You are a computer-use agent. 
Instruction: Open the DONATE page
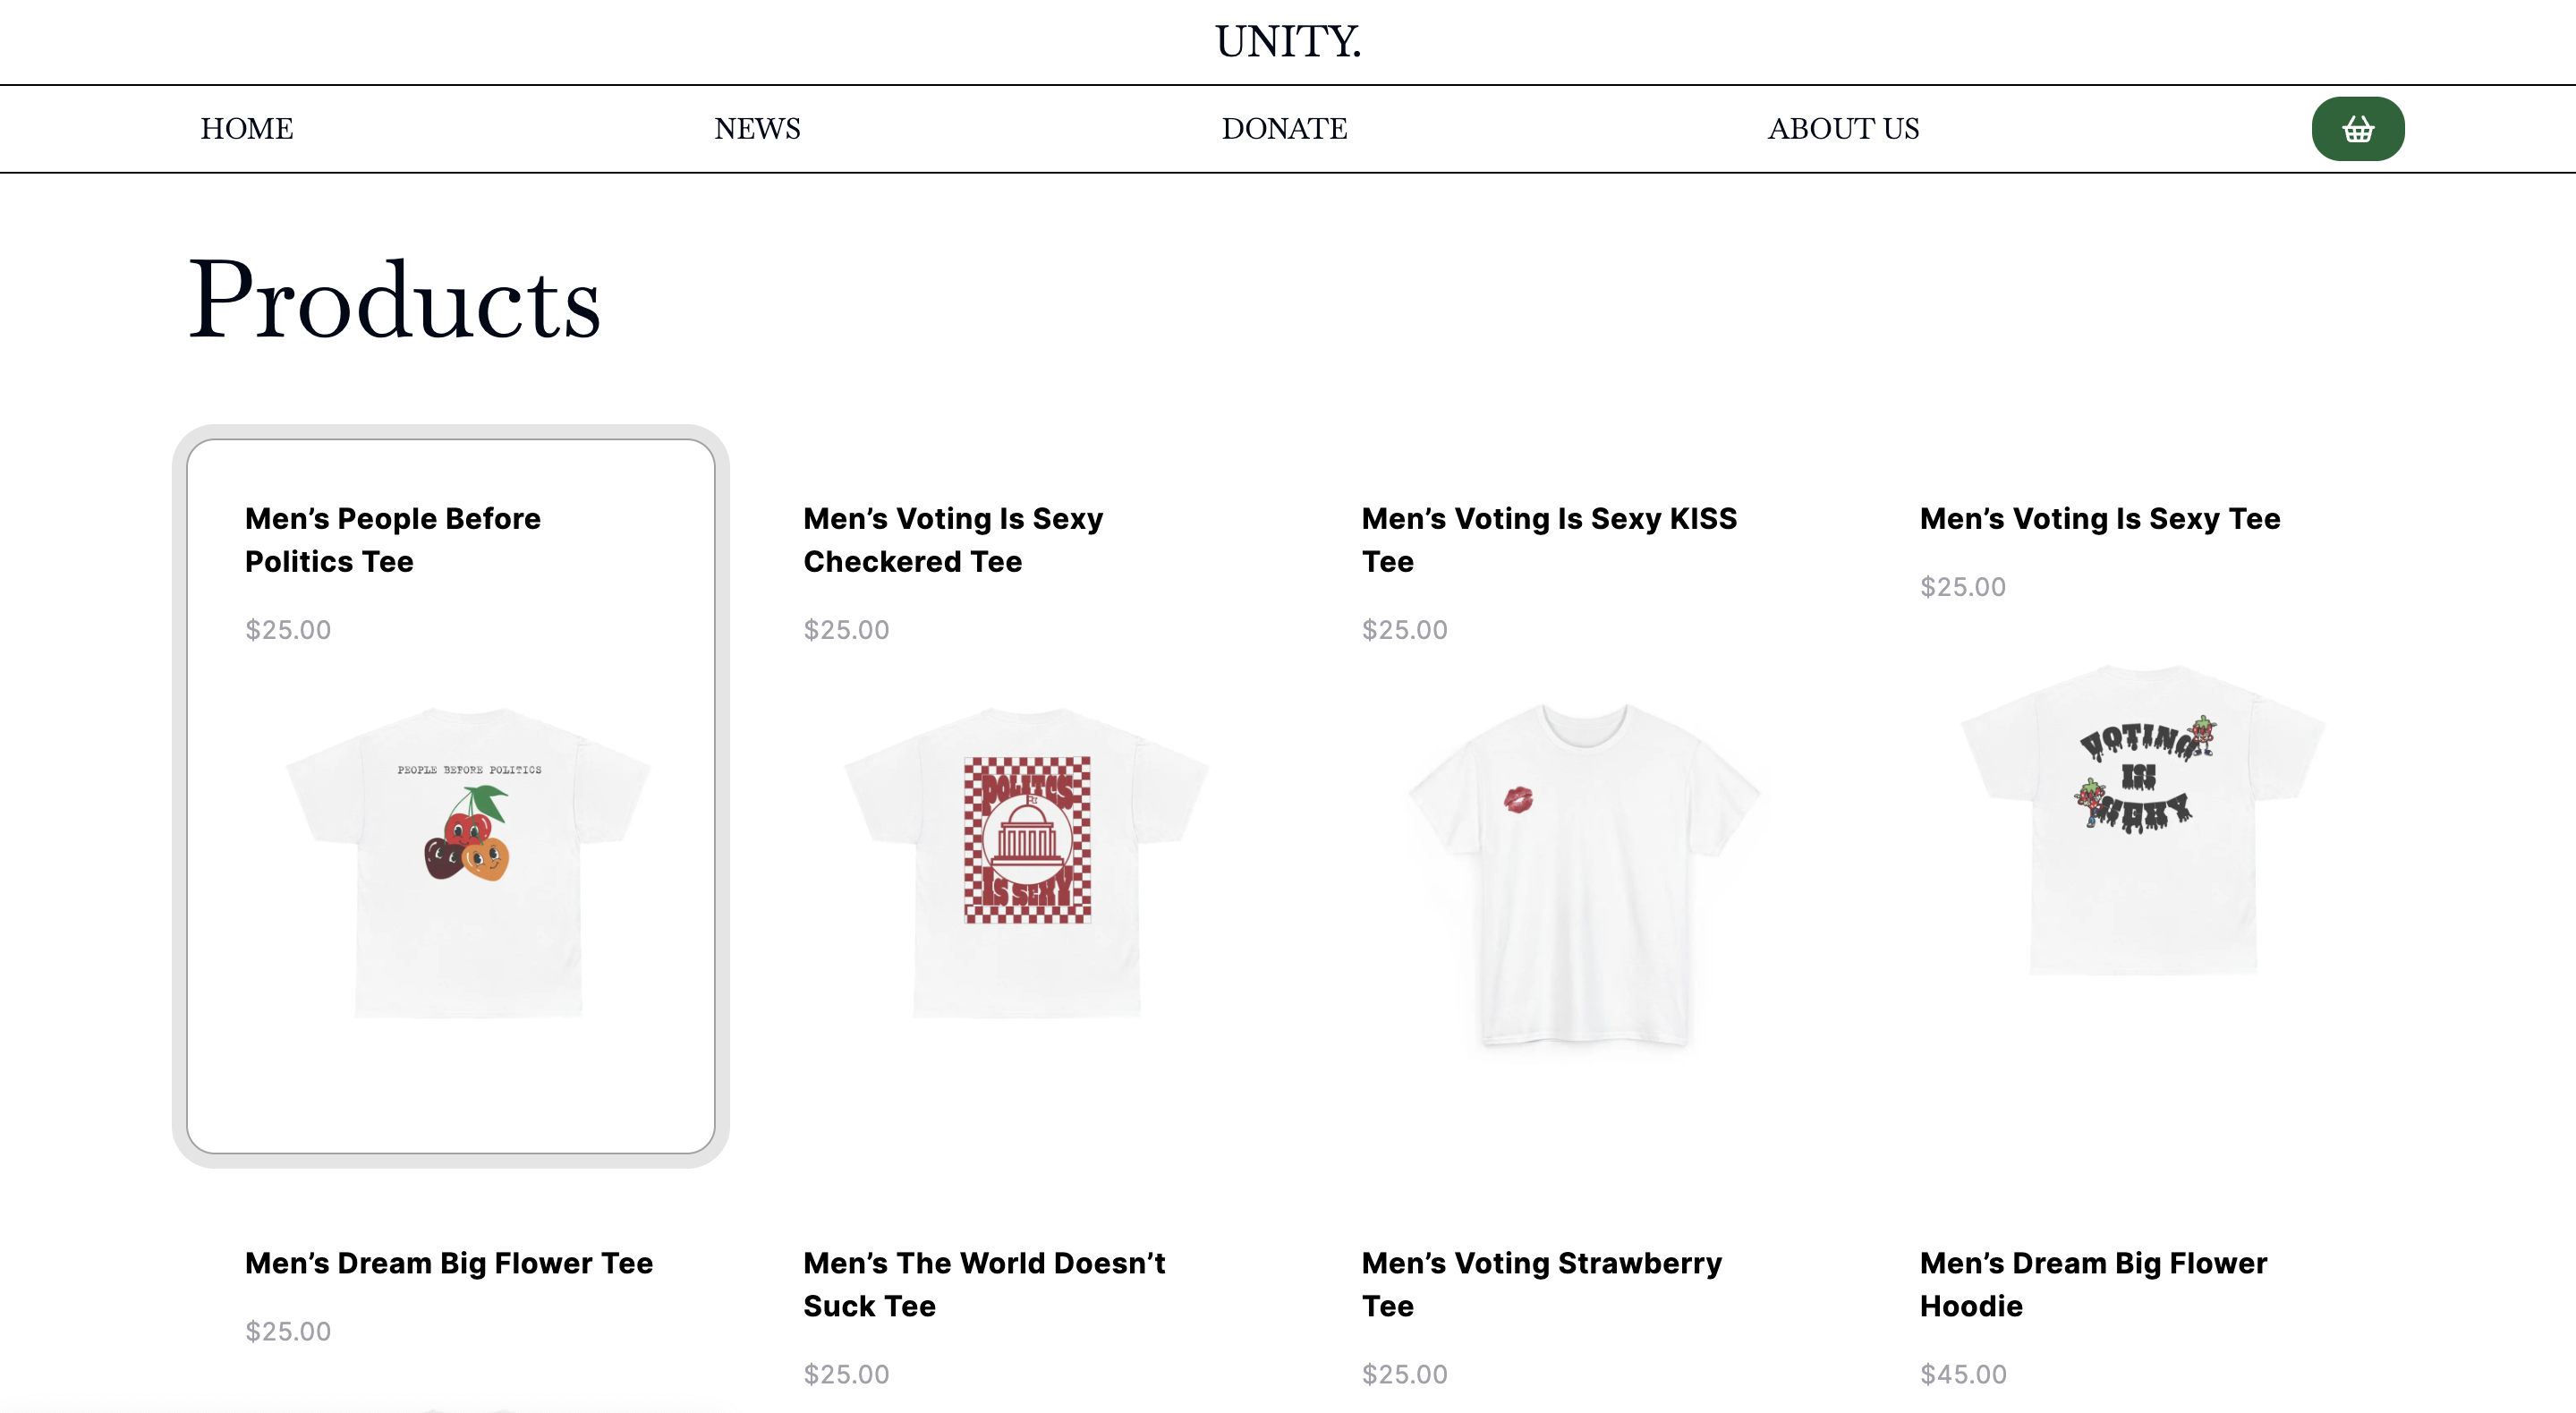pos(1284,129)
